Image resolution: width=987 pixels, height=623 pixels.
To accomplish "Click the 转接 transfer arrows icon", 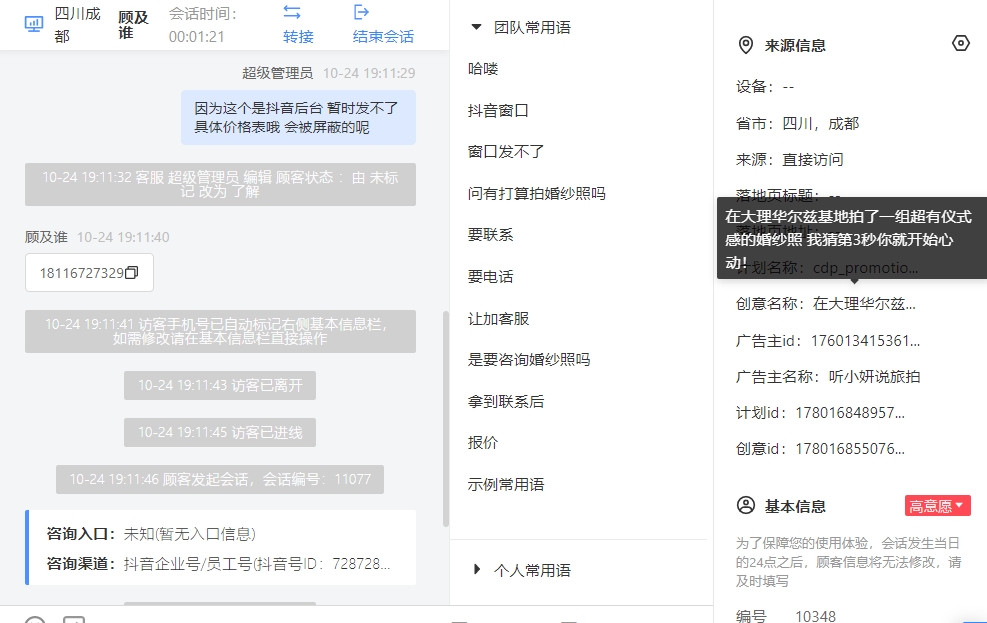I will click(291, 12).
